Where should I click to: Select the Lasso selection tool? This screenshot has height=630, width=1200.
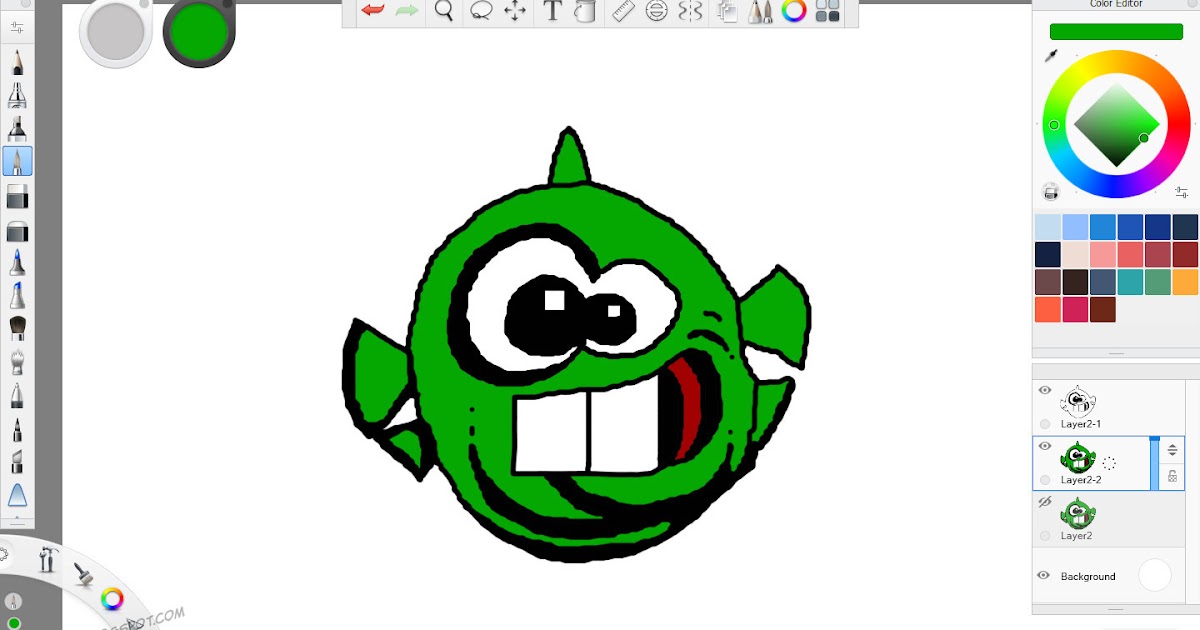(x=481, y=11)
